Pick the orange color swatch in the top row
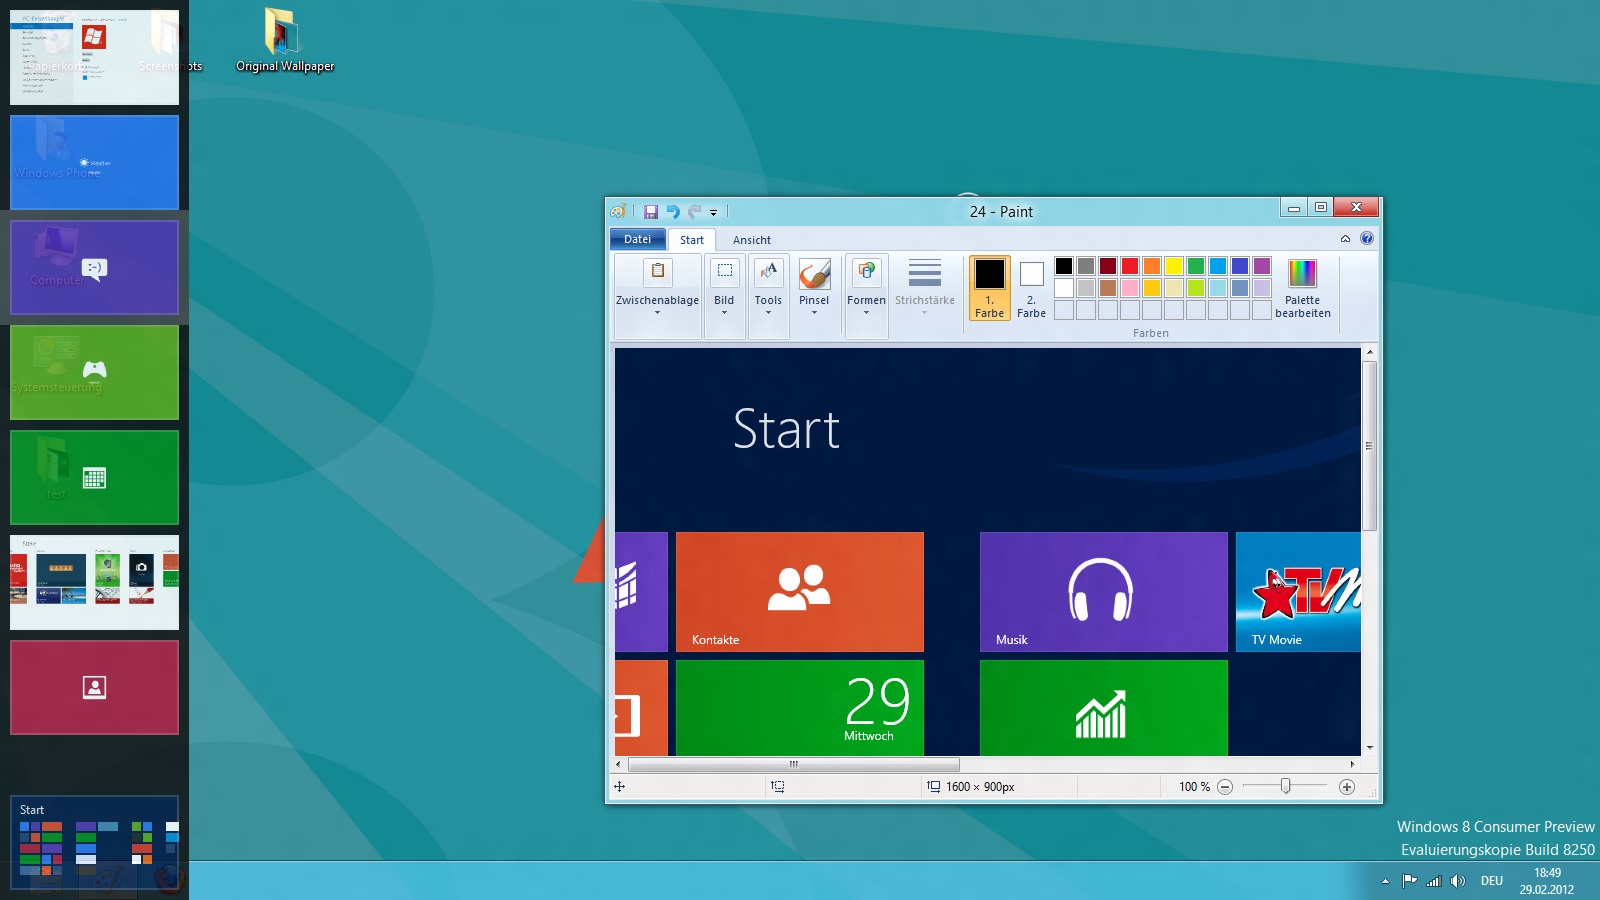This screenshot has height=900, width=1600. coord(1152,266)
